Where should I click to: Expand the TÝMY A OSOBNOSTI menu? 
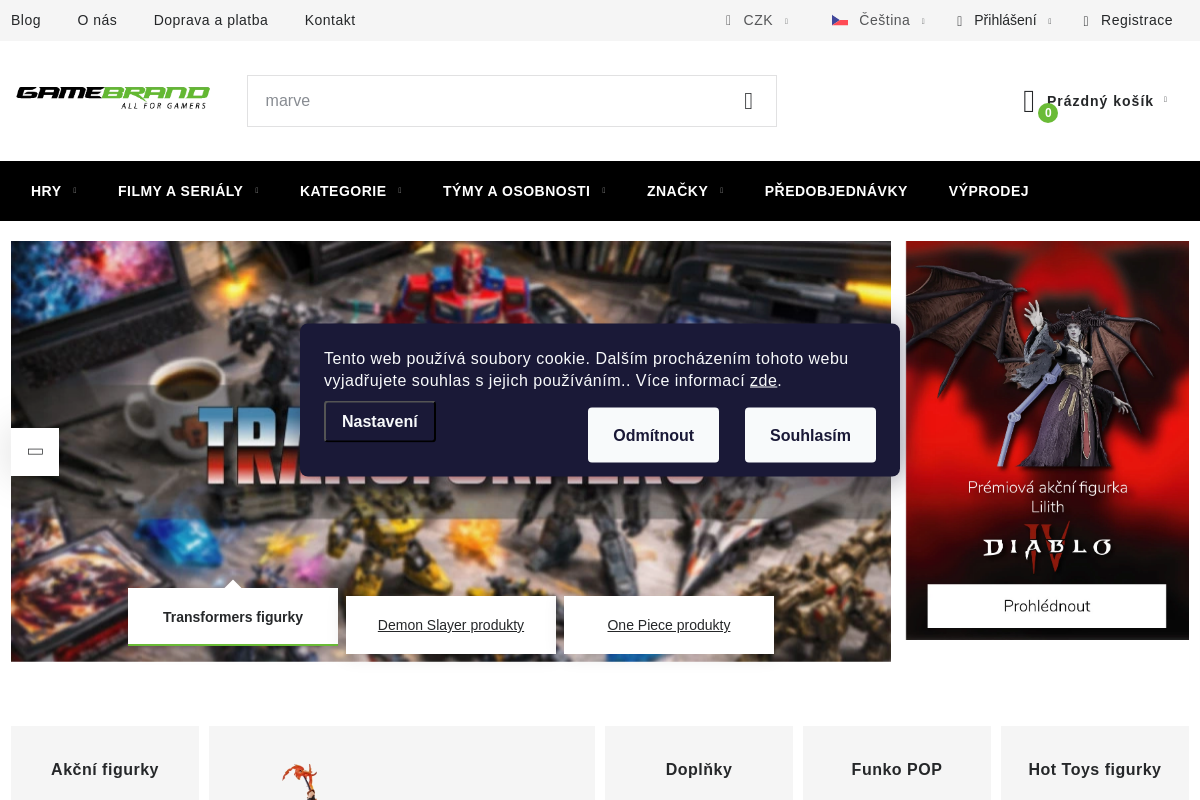coord(524,191)
